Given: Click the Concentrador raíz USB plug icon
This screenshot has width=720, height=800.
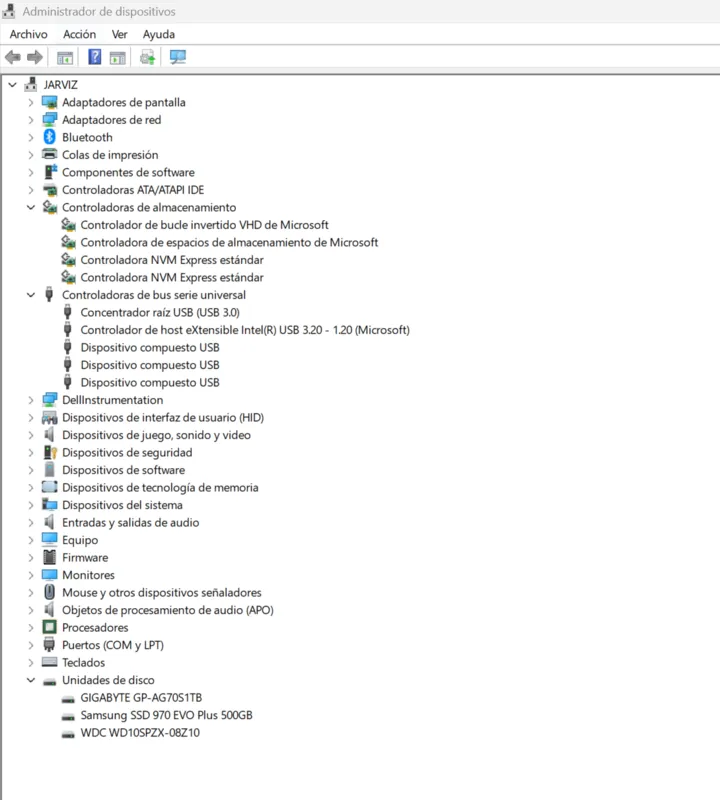Looking at the screenshot, I should (67, 312).
